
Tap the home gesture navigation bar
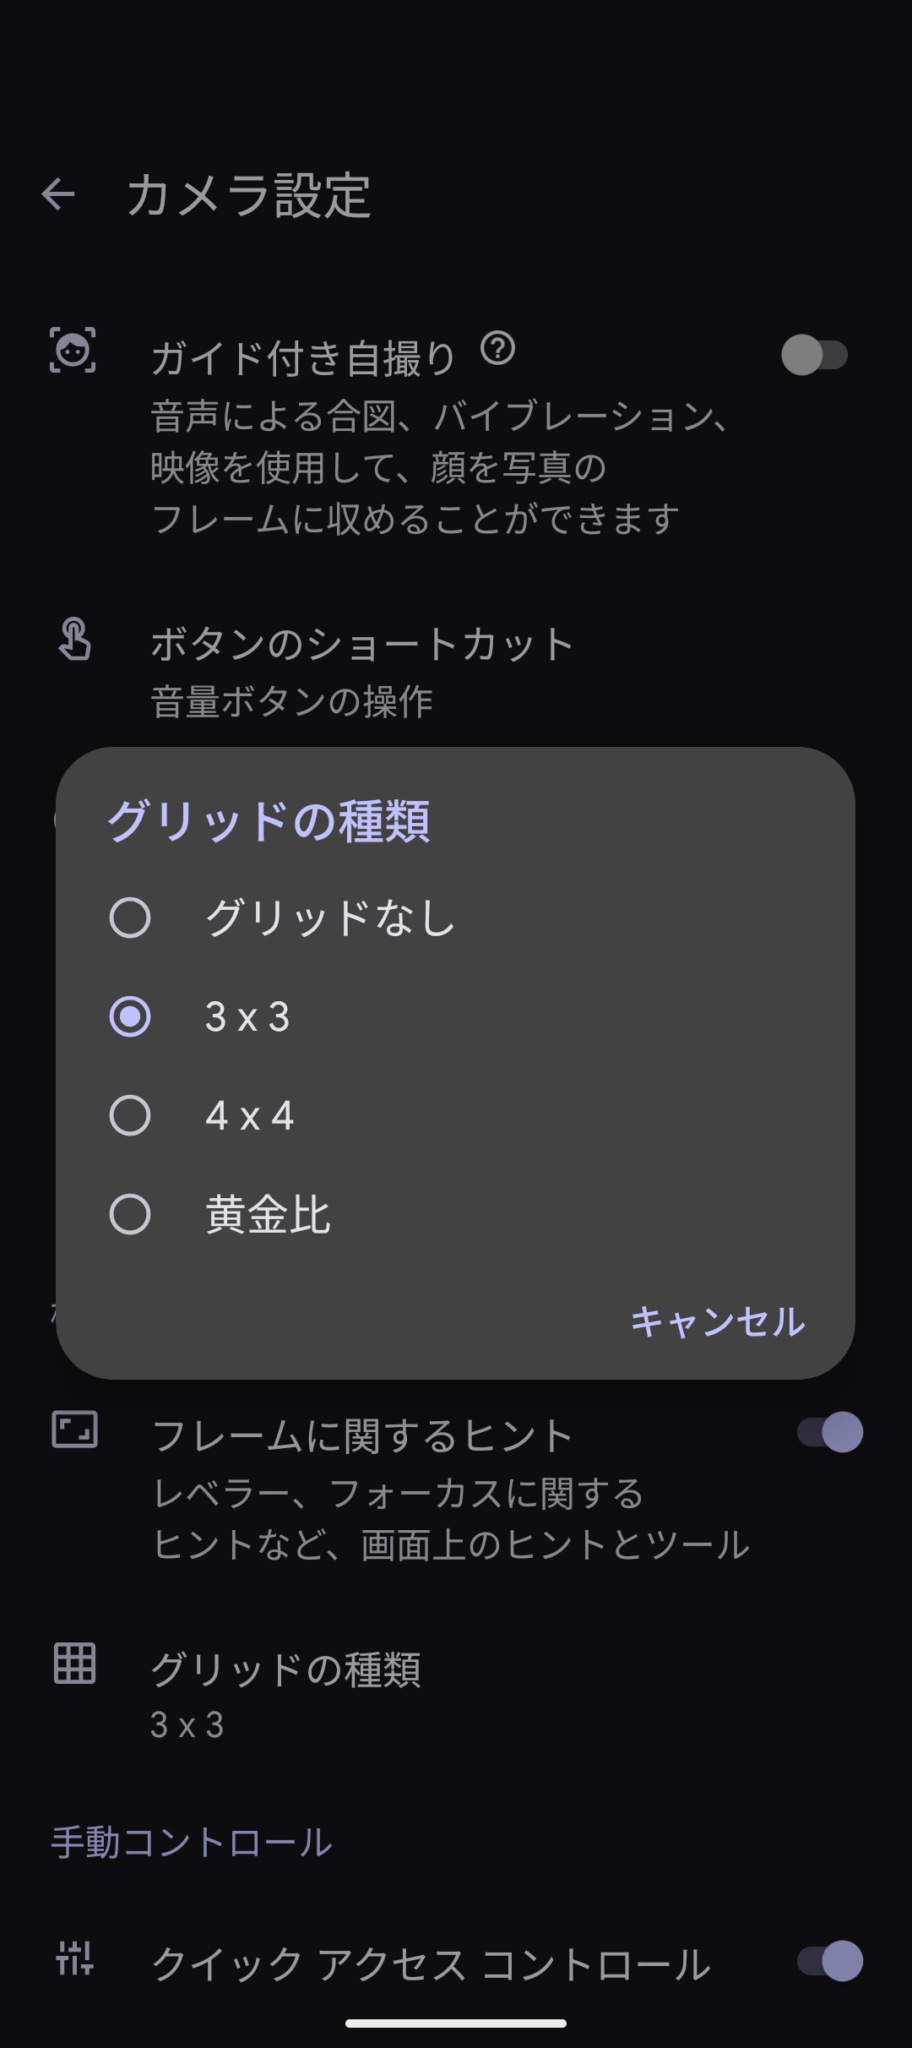pyautogui.click(x=456, y=2023)
